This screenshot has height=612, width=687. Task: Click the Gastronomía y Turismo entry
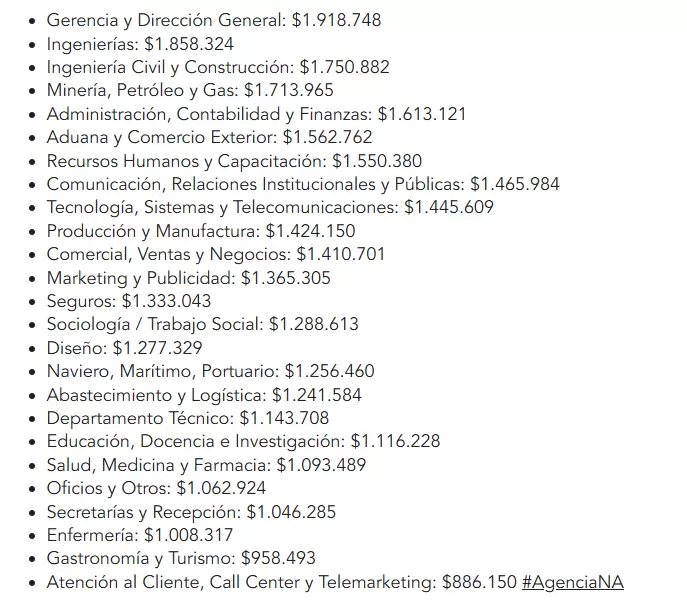click(x=181, y=558)
